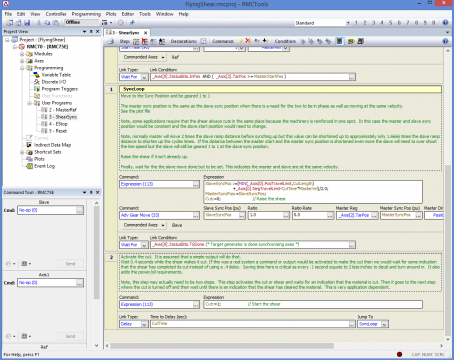Click the pin-shaped icon in main toolbar
Screen dimensions: 454x360
[x=132, y=23]
